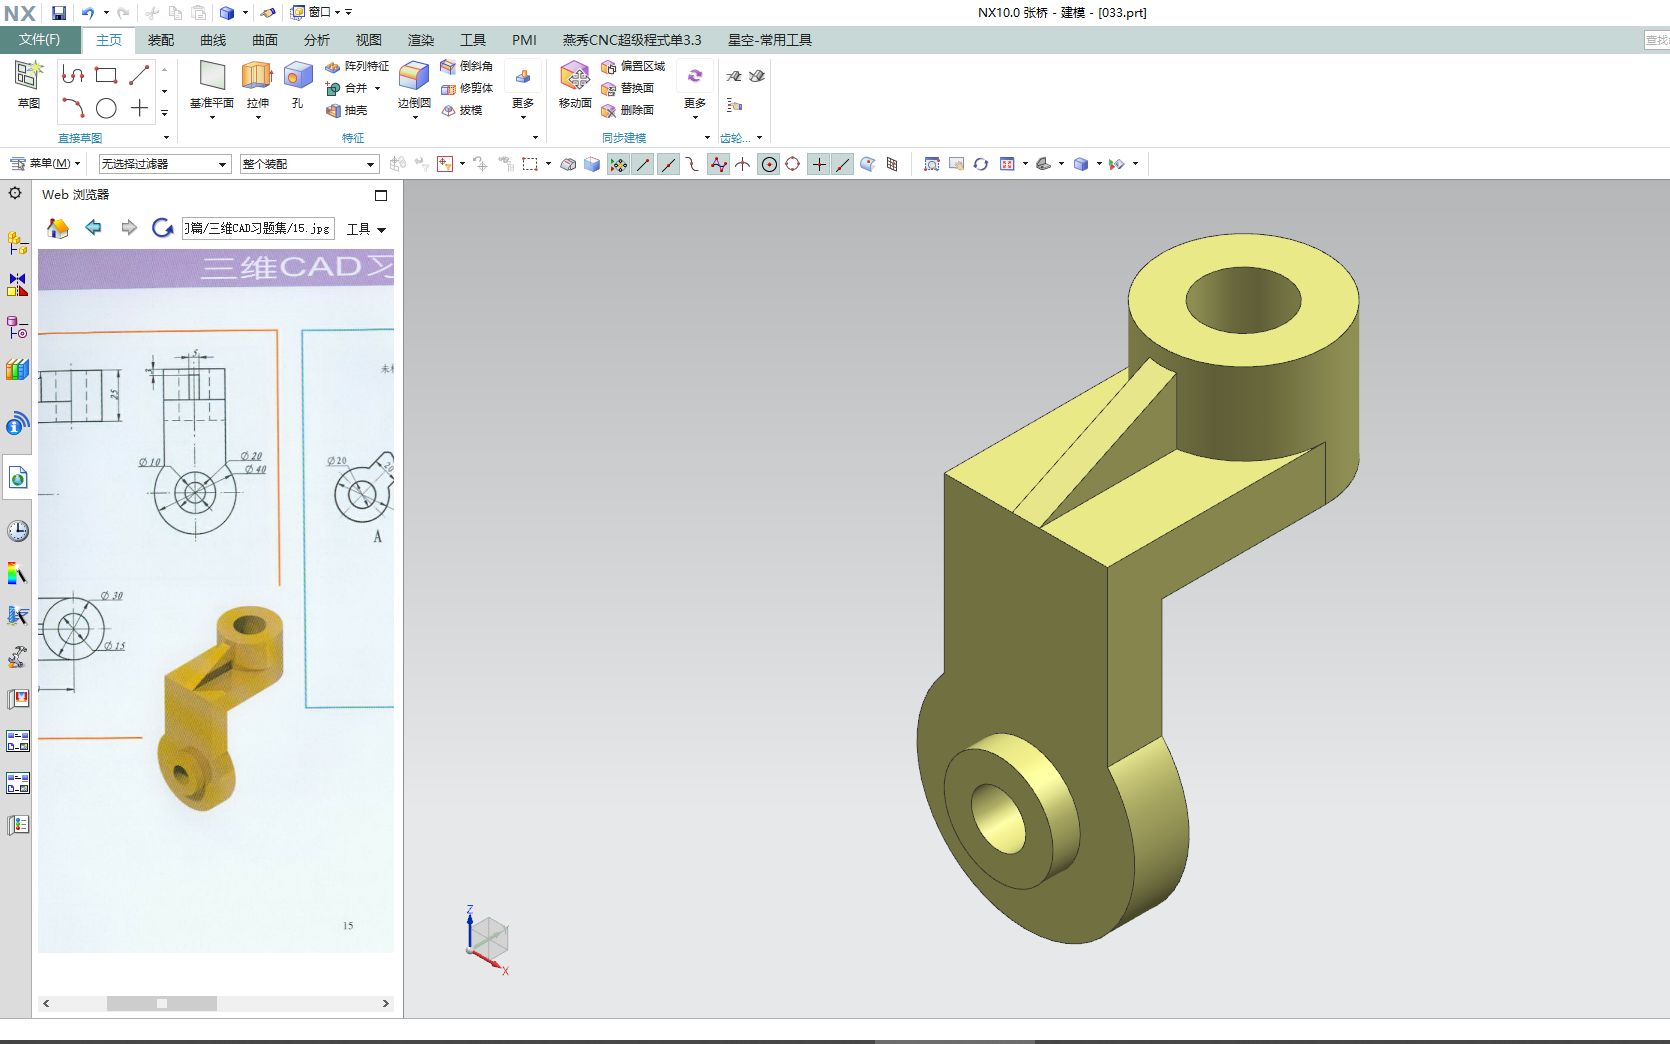Select the Rectangle sketch tool
The height and width of the screenshot is (1044, 1670).
(106, 75)
